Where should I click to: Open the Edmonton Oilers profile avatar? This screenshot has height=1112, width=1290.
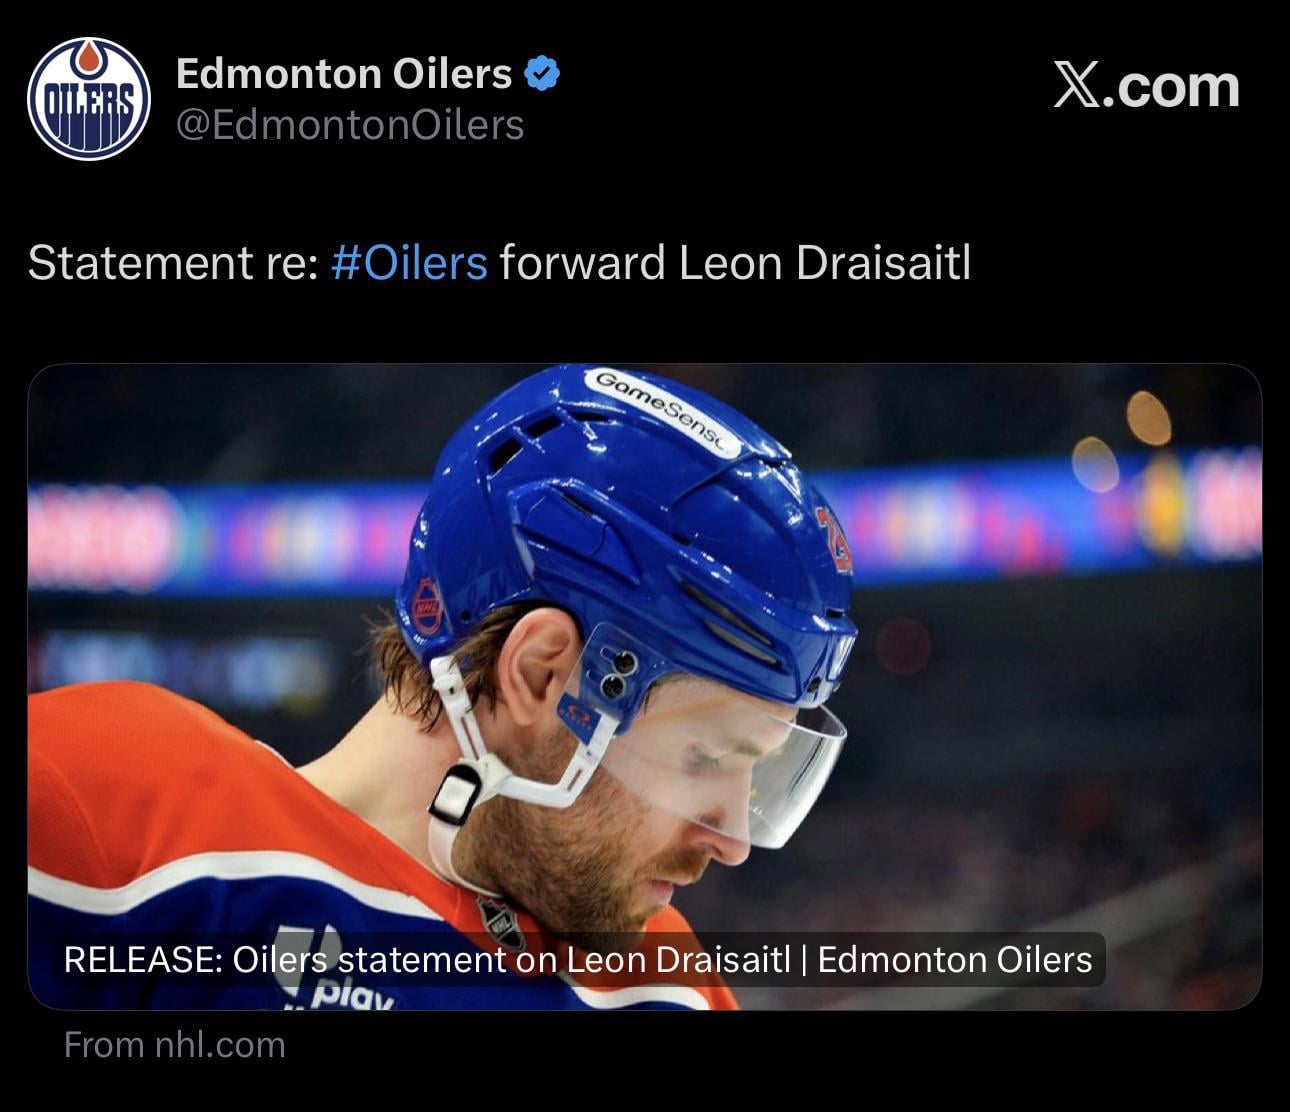(89, 98)
